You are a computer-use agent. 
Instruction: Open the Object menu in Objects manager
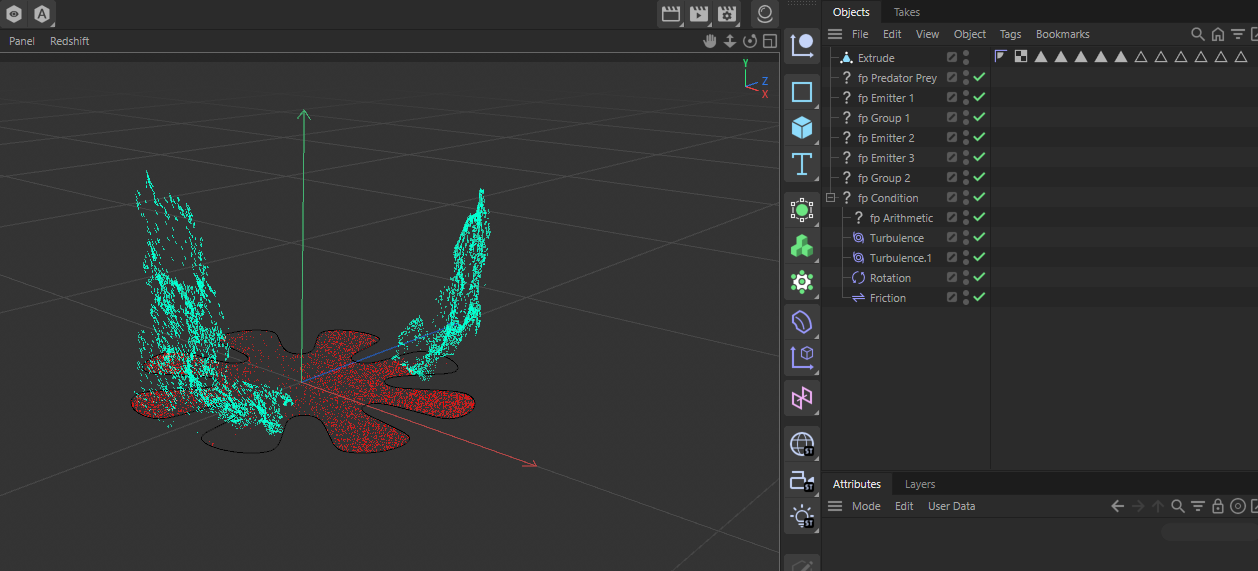tap(970, 34)
